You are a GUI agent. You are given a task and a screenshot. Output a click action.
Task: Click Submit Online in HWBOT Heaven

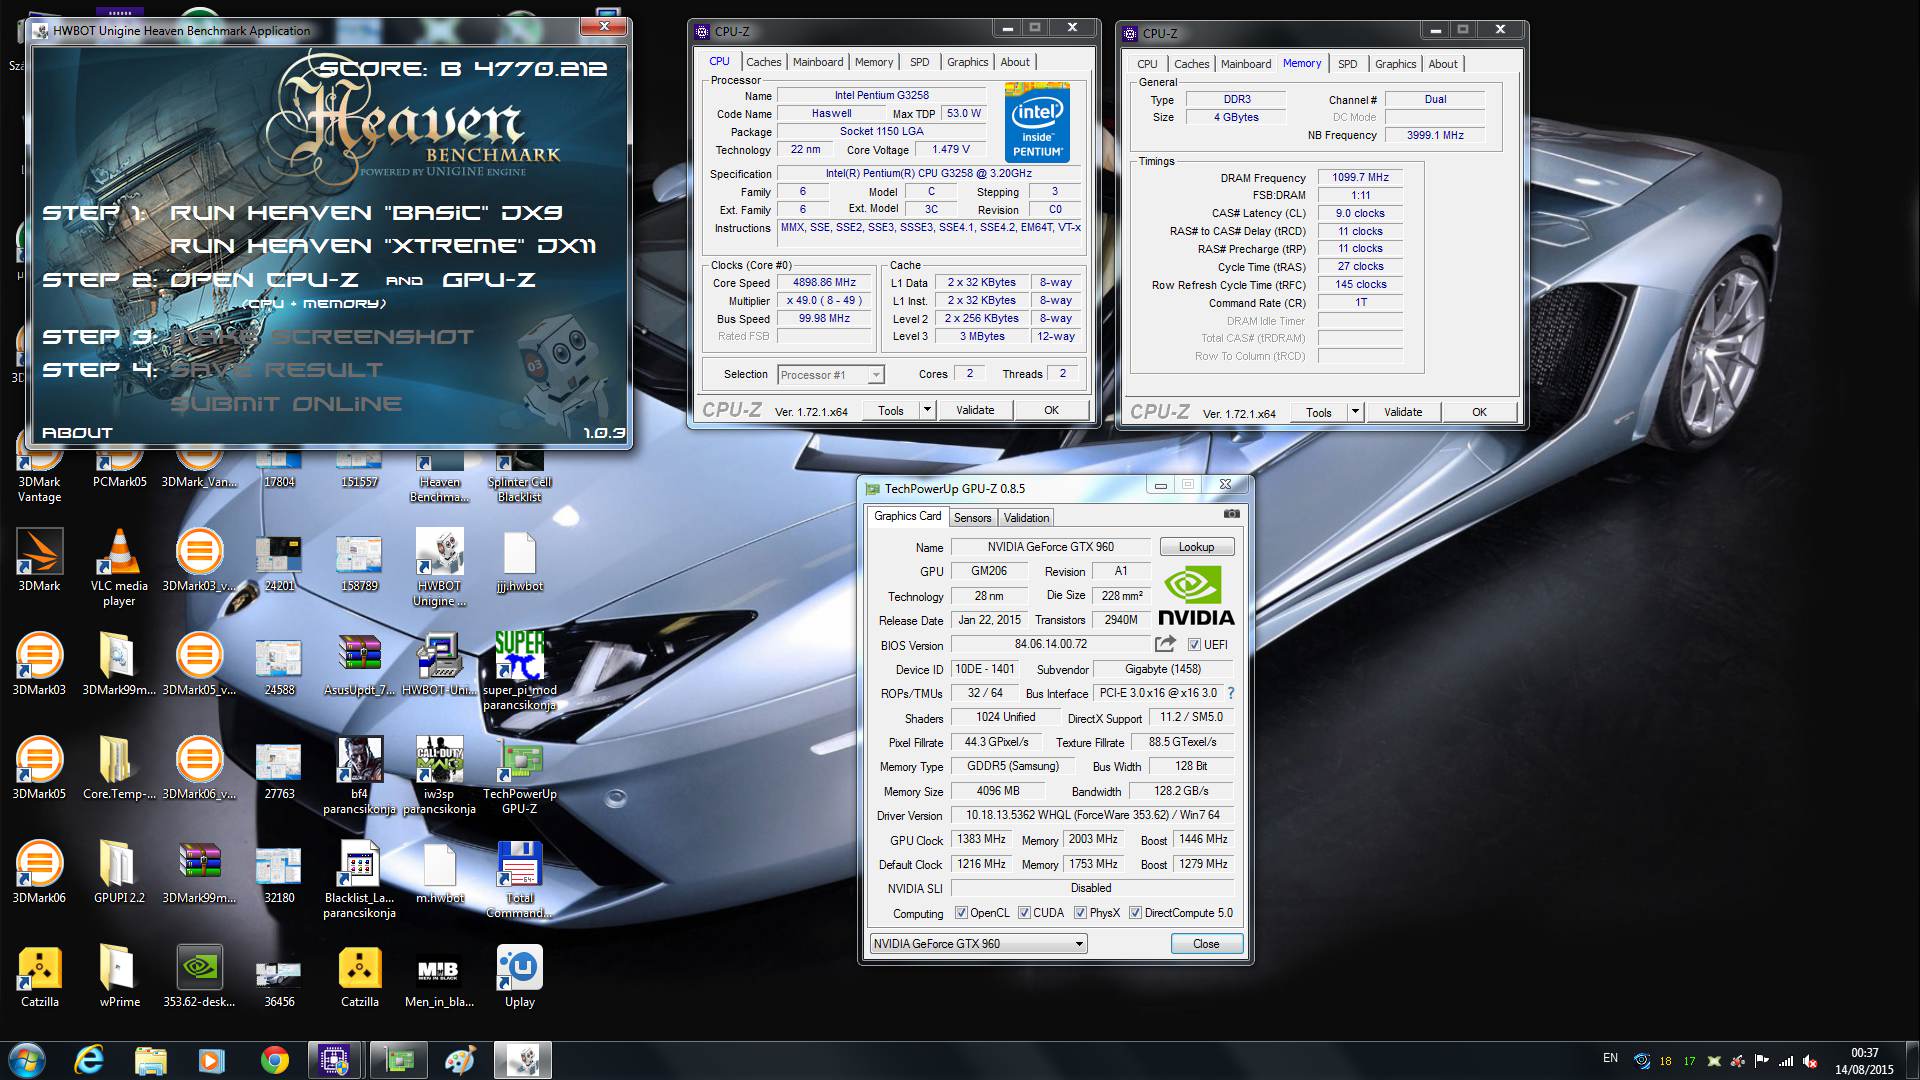[286, 404]
